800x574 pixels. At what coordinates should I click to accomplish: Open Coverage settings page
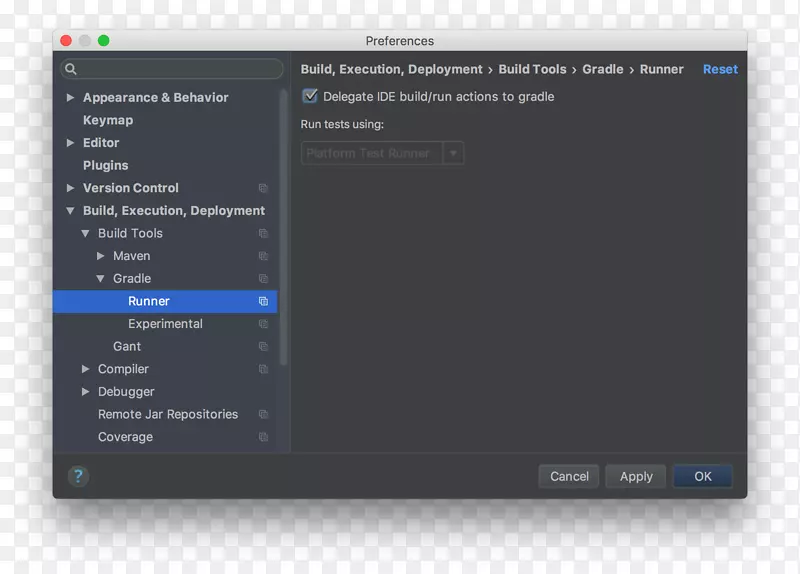click(x=125, y=437)
